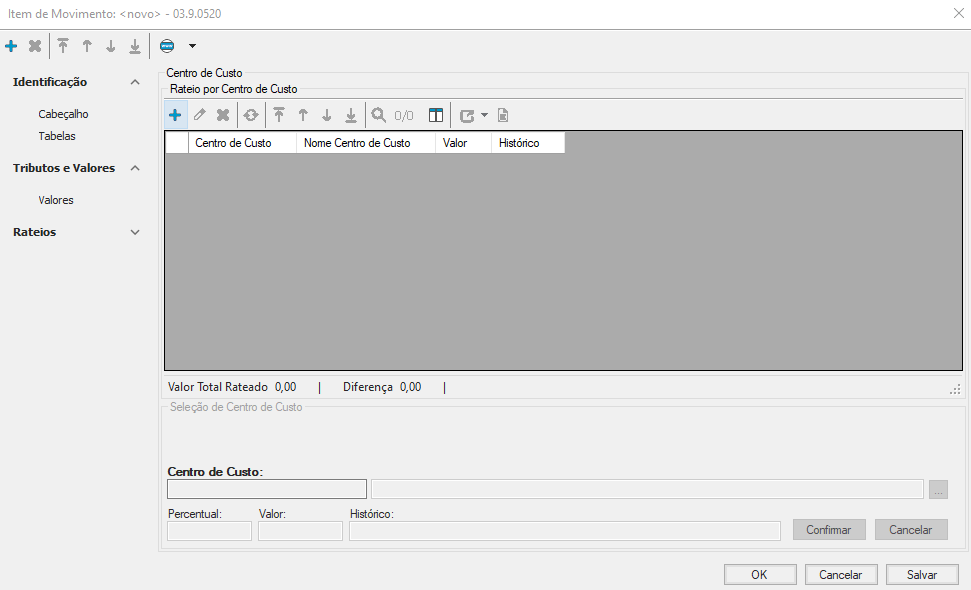Image resolution: width=971 pixels, height=590 pixels.
Task: Click the blue round icon in the top toolbar
Action: pyautogui.click(x=167, y=46)
